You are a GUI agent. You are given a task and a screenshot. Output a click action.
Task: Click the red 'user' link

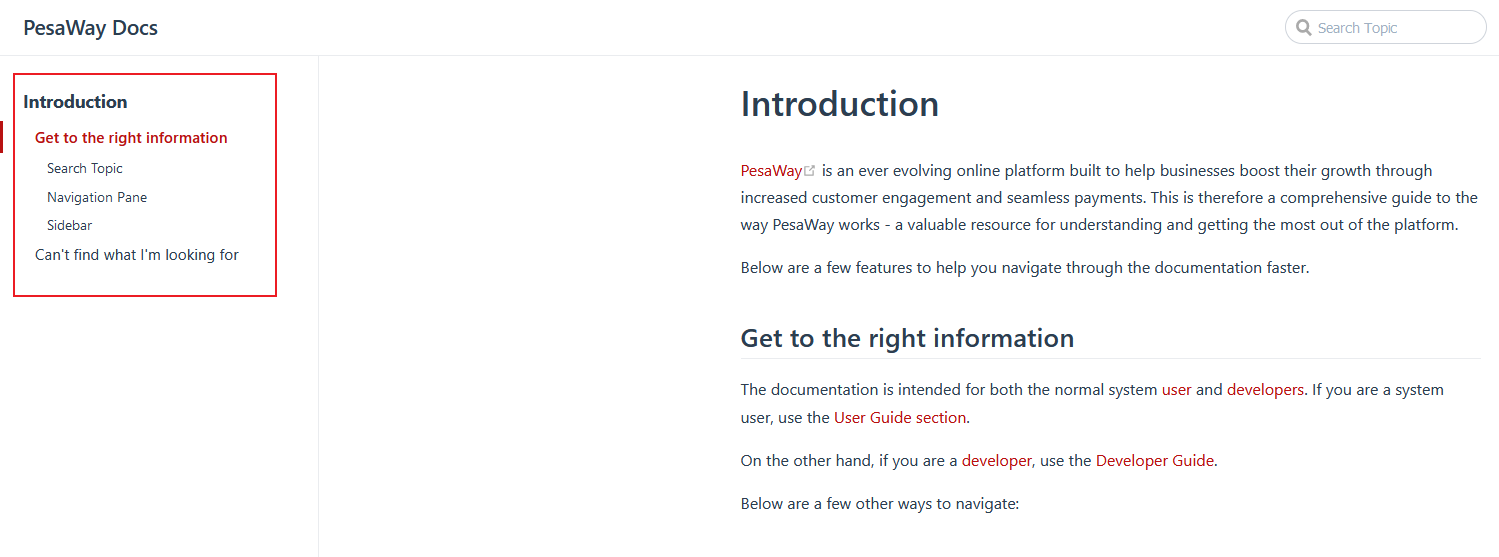pyautogui.click(x=1176, y=390)
